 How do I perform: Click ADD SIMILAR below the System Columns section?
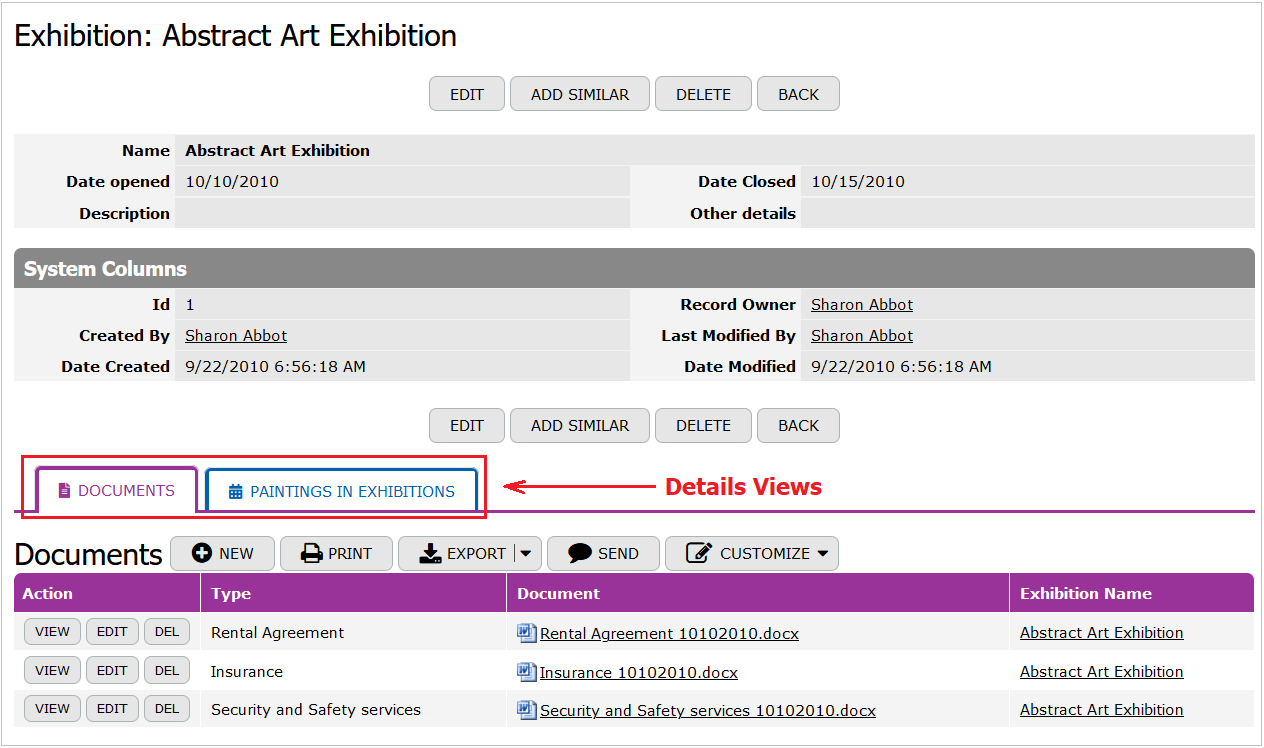click(580, 425)
